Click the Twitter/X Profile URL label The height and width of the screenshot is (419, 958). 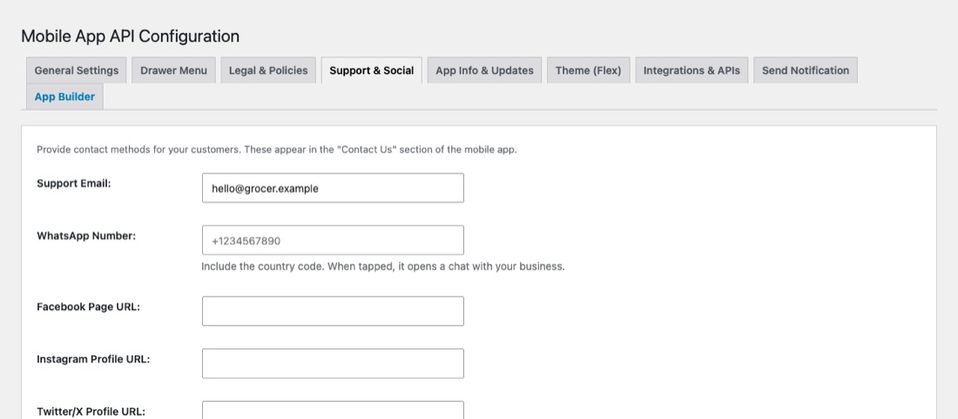(x=91, y=412)
